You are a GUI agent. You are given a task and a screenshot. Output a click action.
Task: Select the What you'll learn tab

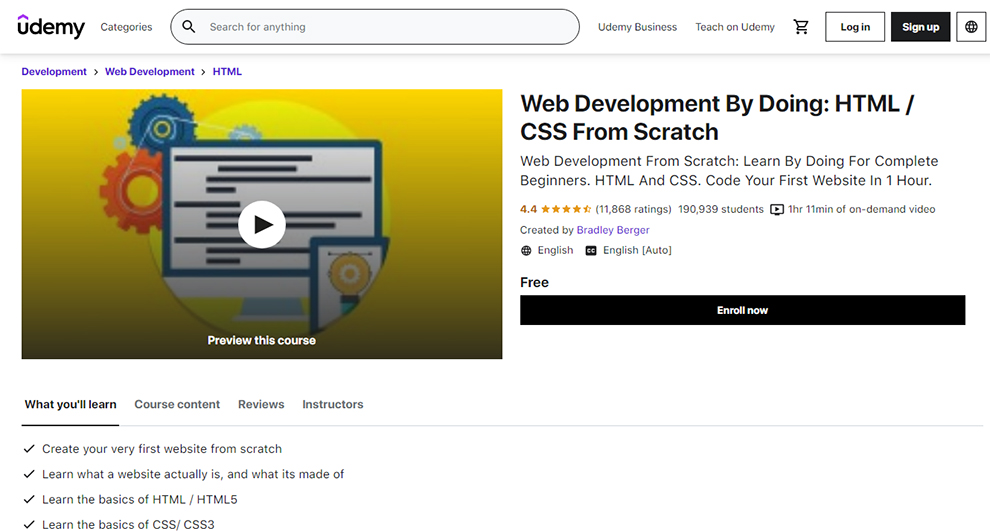click(x=70, y=404)
